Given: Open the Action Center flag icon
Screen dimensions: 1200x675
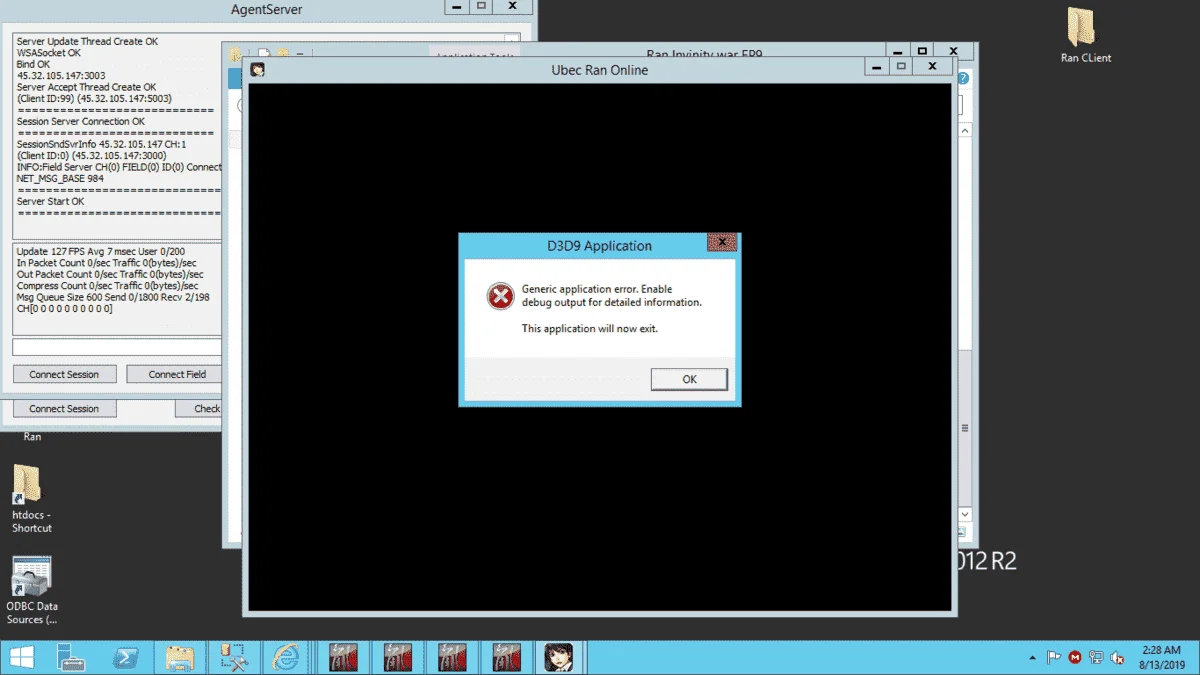Looking at the screenshot, I should pos(1053,658).
